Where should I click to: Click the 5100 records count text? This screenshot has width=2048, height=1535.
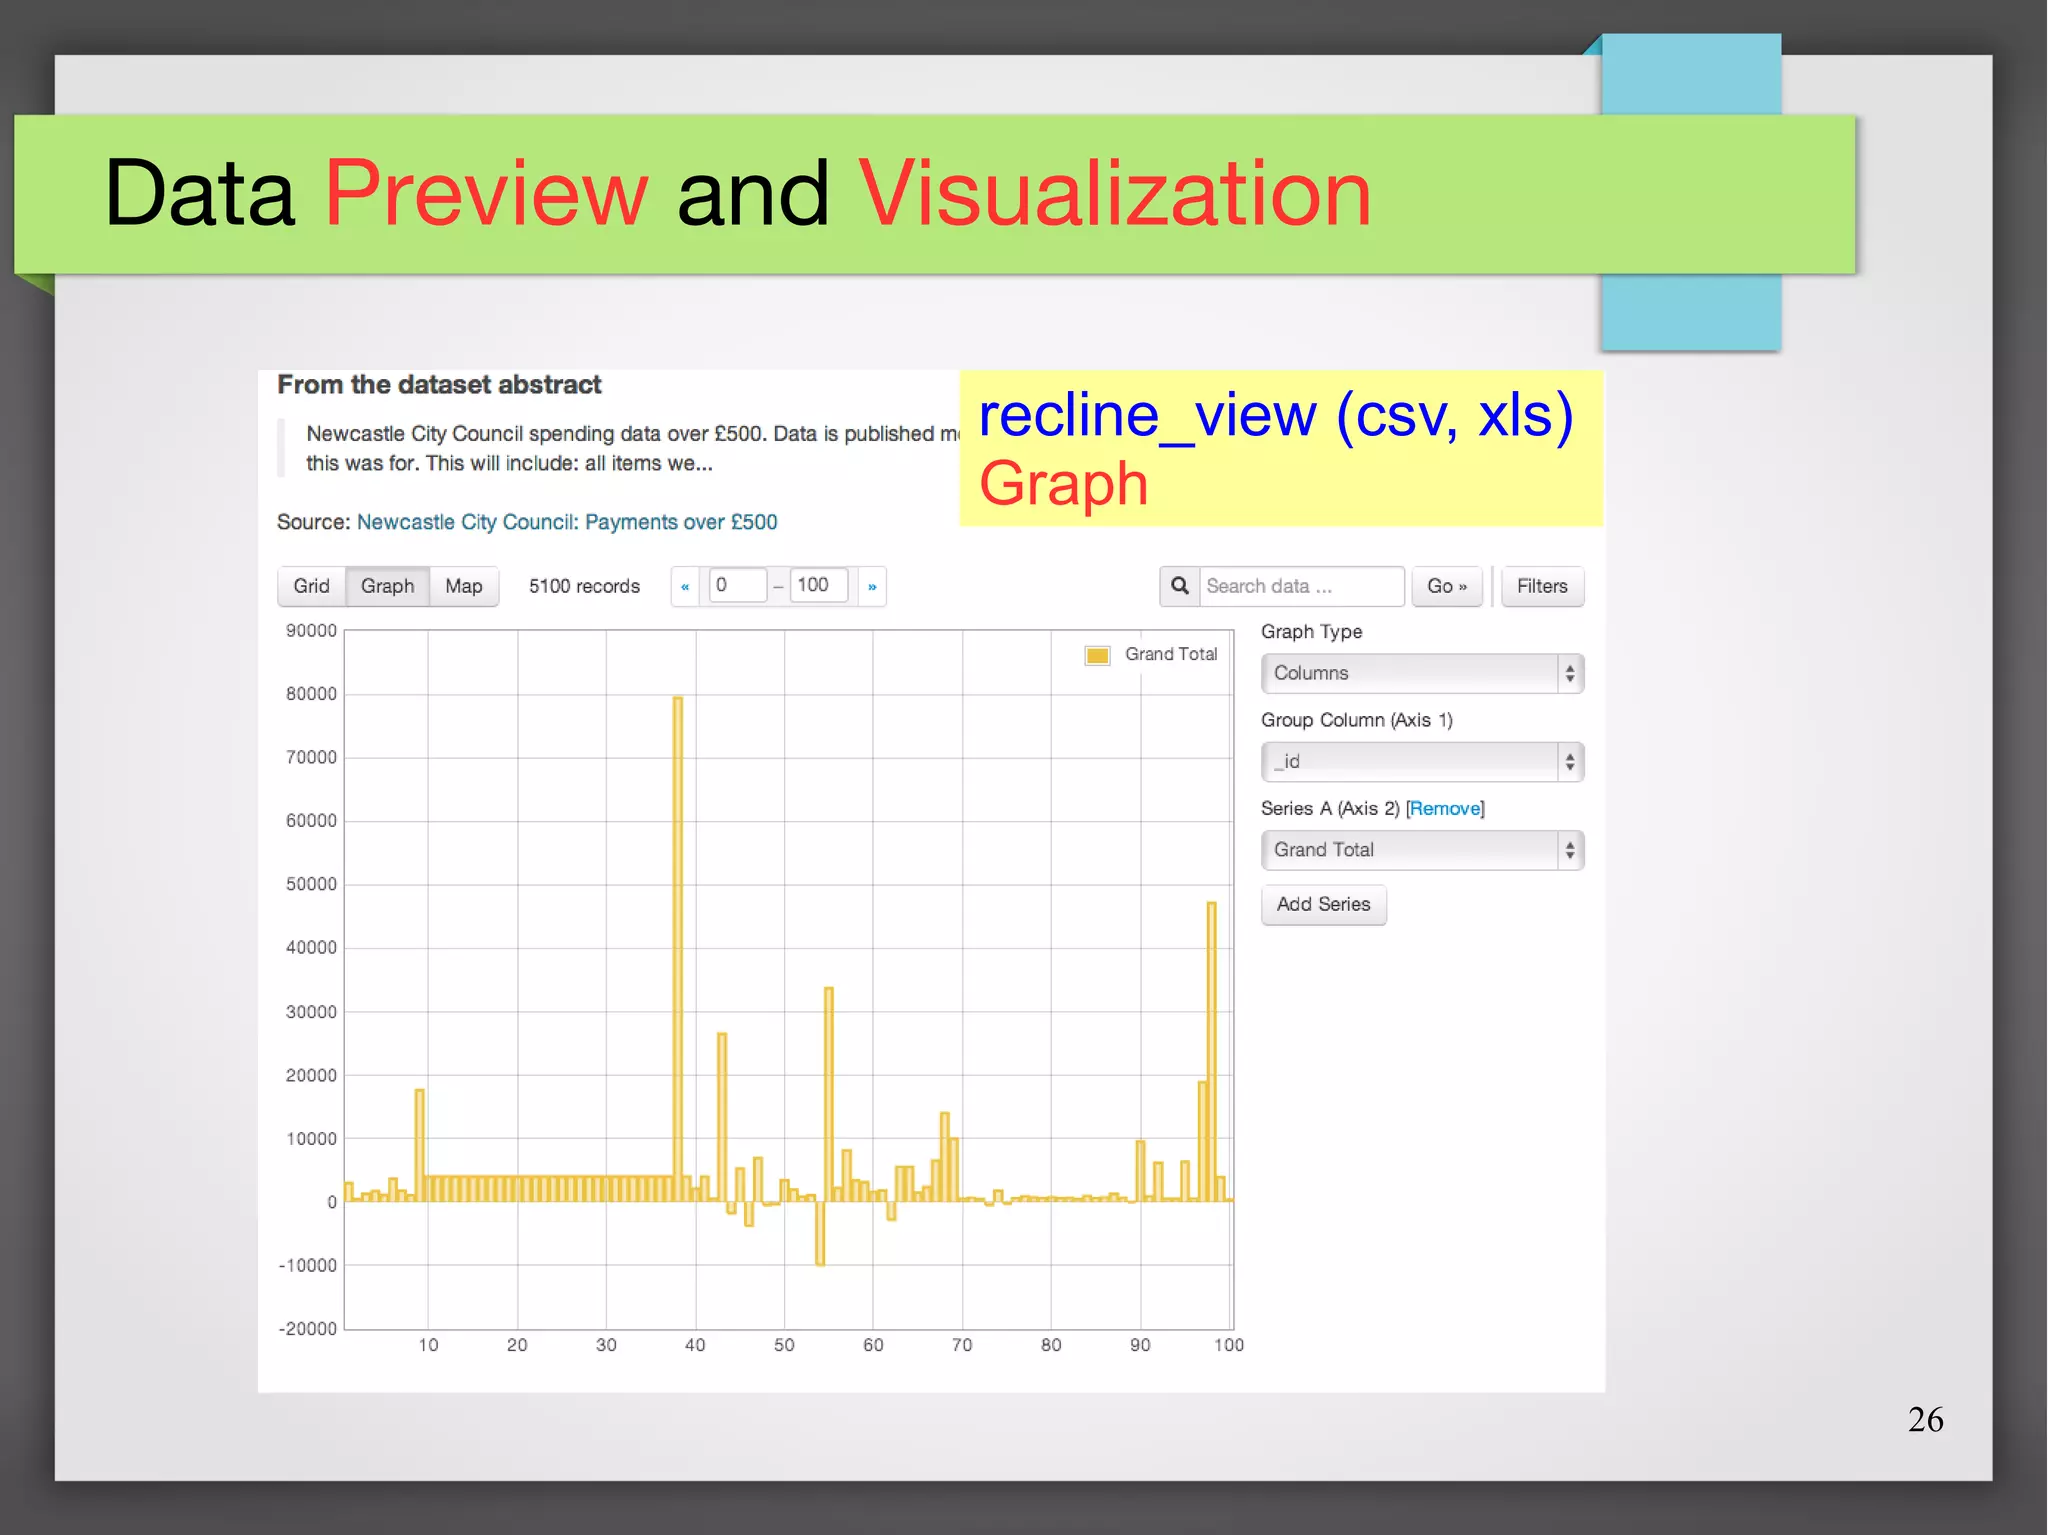click(584, 587)
